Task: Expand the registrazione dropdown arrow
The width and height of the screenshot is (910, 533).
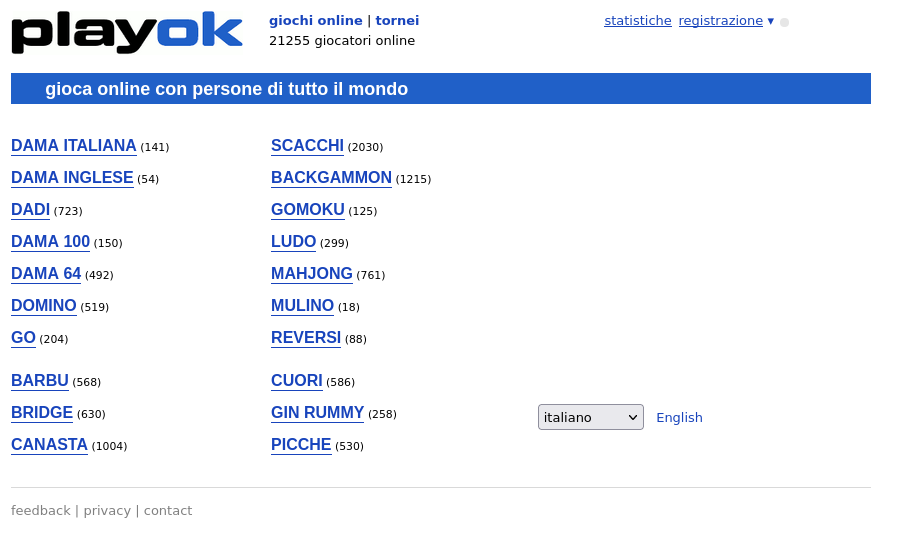Action: tap(771, 20)
